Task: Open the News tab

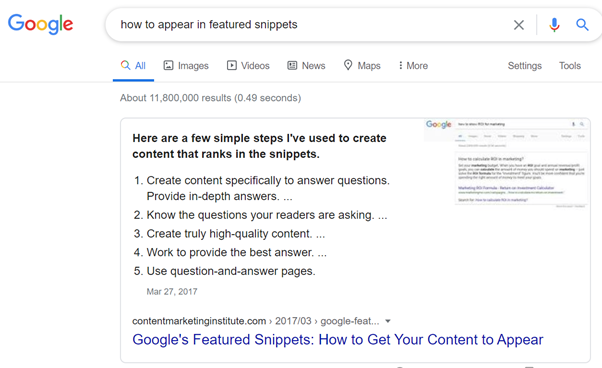Action: click(x=306, y=66)
